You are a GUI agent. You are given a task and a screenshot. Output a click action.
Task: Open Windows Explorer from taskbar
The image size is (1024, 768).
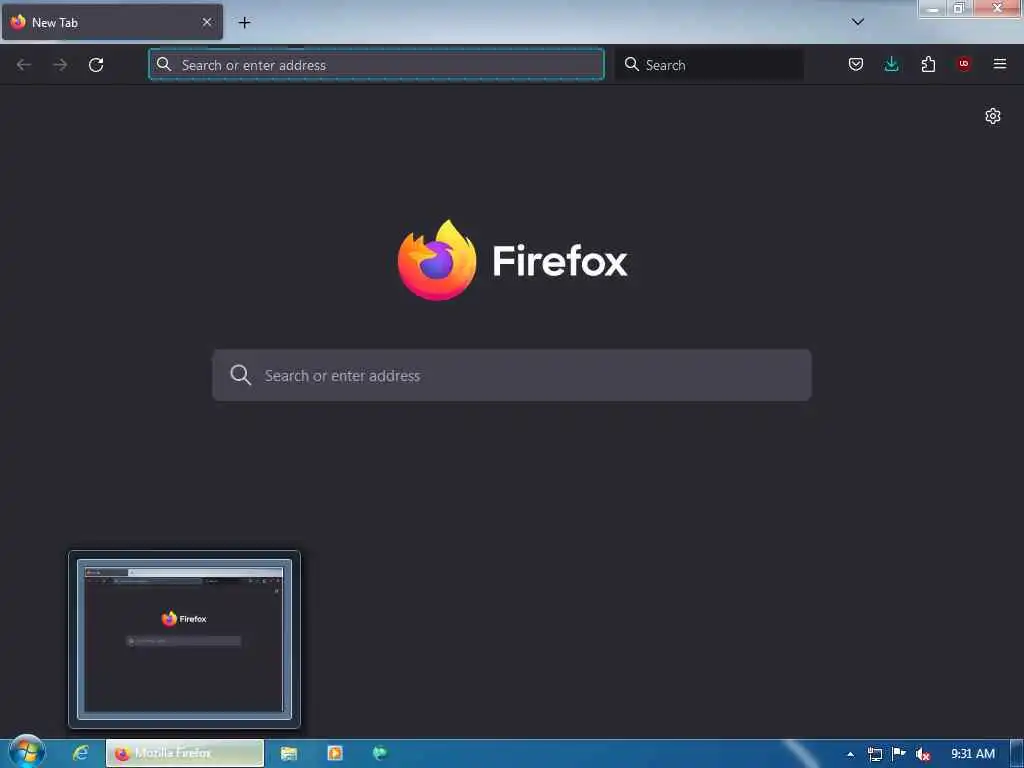point(289,754)
